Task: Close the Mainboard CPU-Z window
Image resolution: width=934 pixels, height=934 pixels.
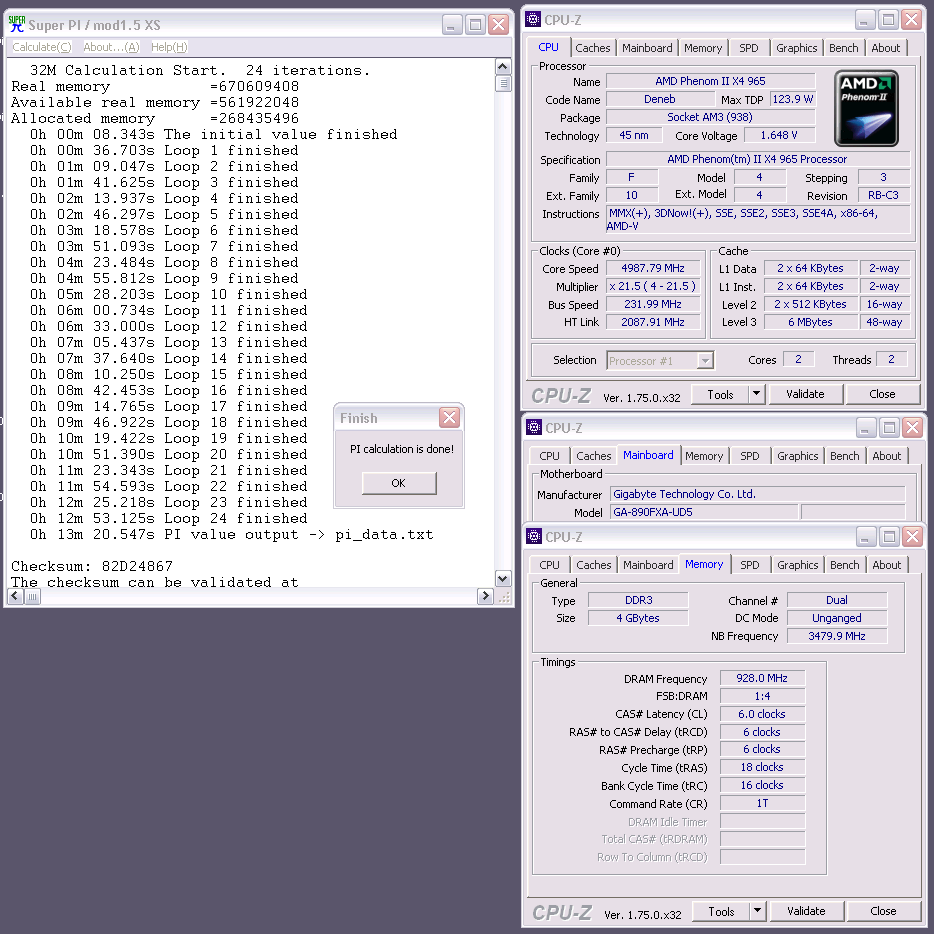Action: (912, 427)
